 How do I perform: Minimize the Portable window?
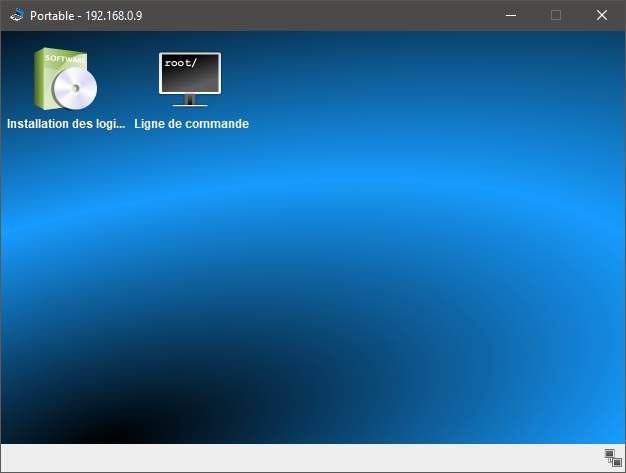coord(510,15)
